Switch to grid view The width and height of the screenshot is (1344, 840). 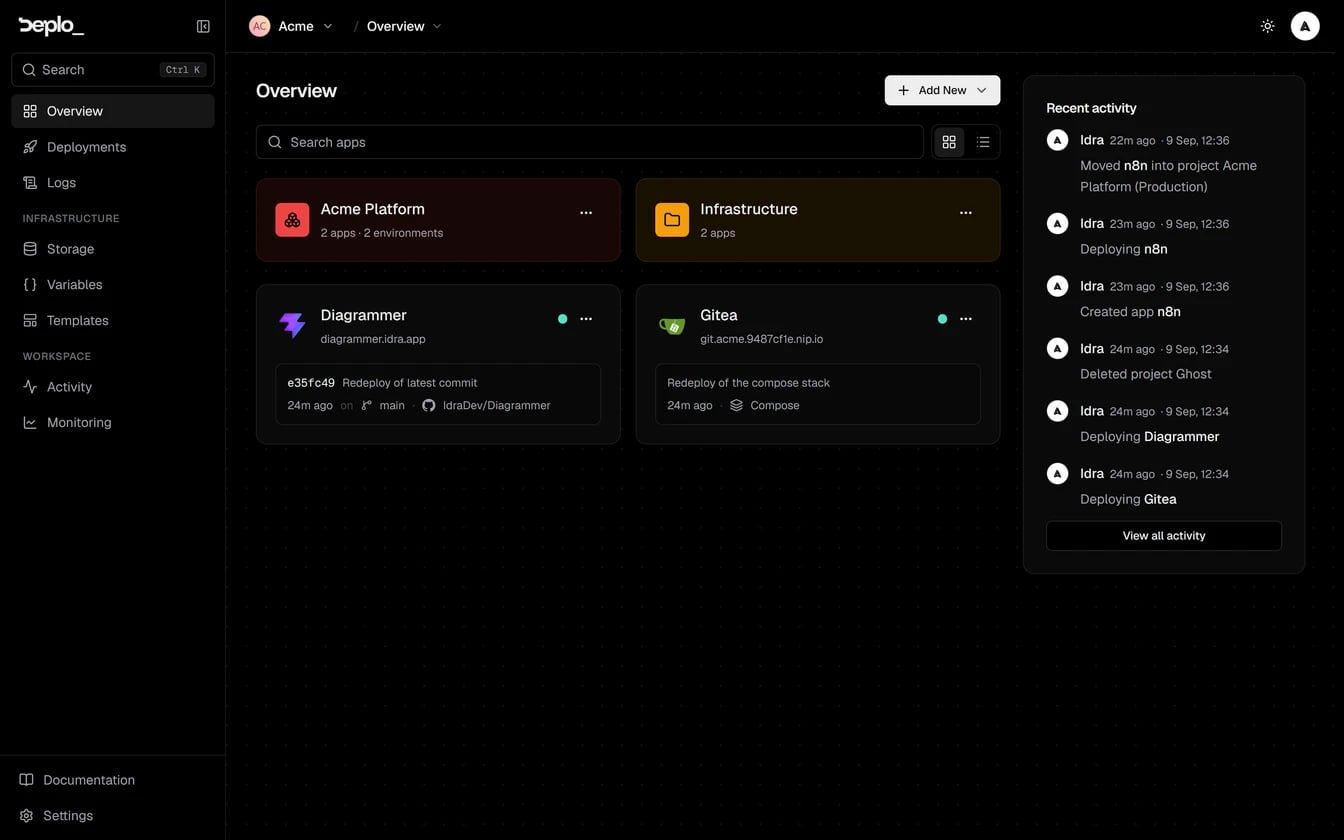click(949, 142)
